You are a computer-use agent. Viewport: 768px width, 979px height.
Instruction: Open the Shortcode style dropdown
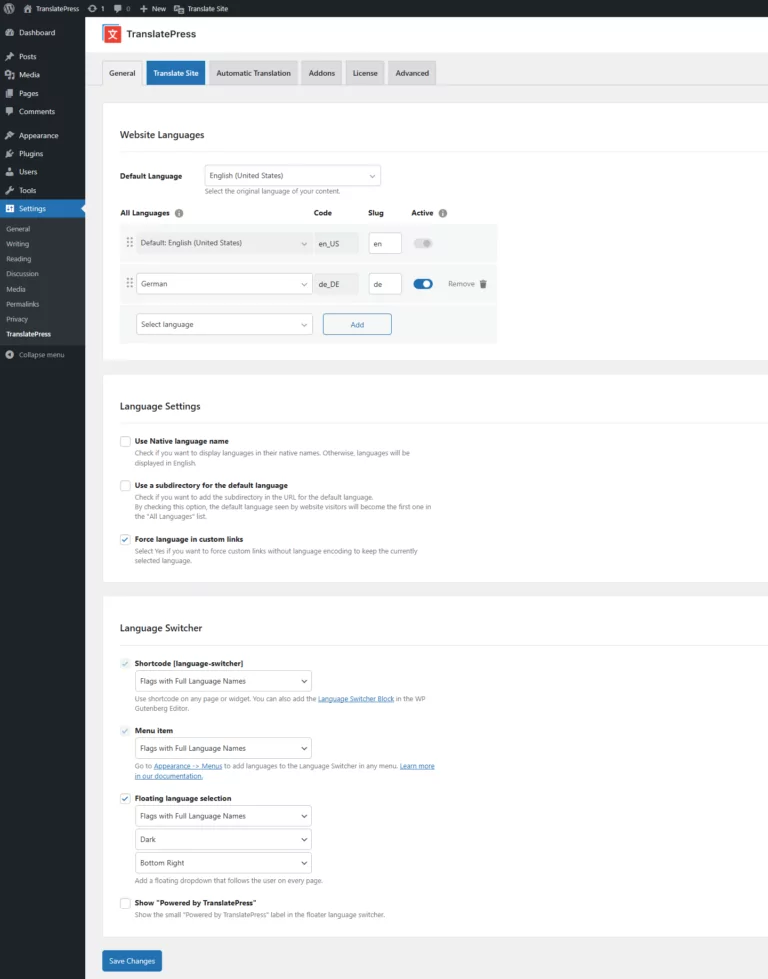tap(223, 681)
